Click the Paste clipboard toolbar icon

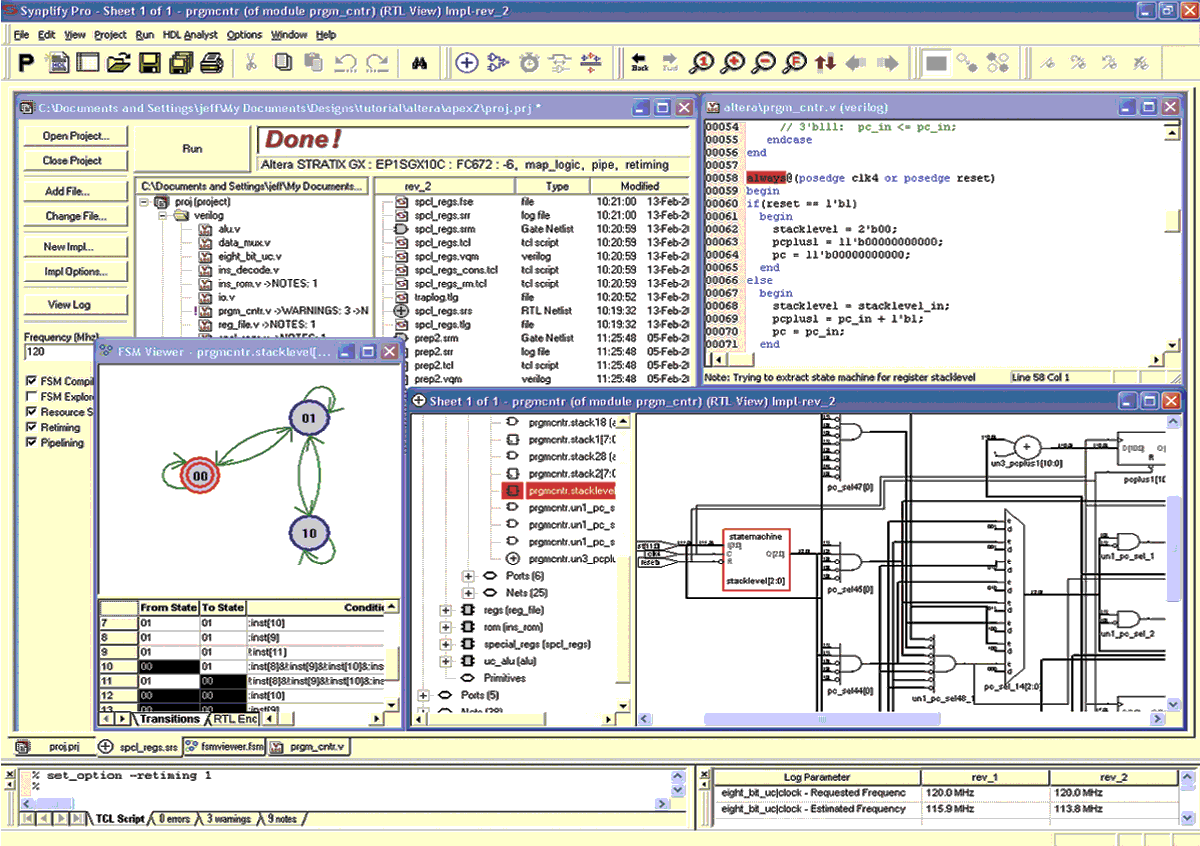(313, 63)
